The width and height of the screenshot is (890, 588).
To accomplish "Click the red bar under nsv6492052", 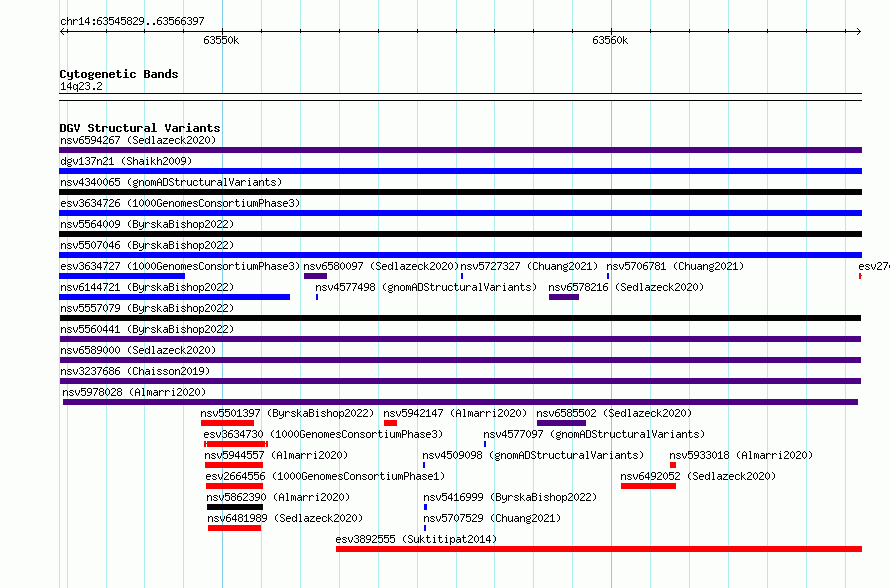I will click(648, 486).
